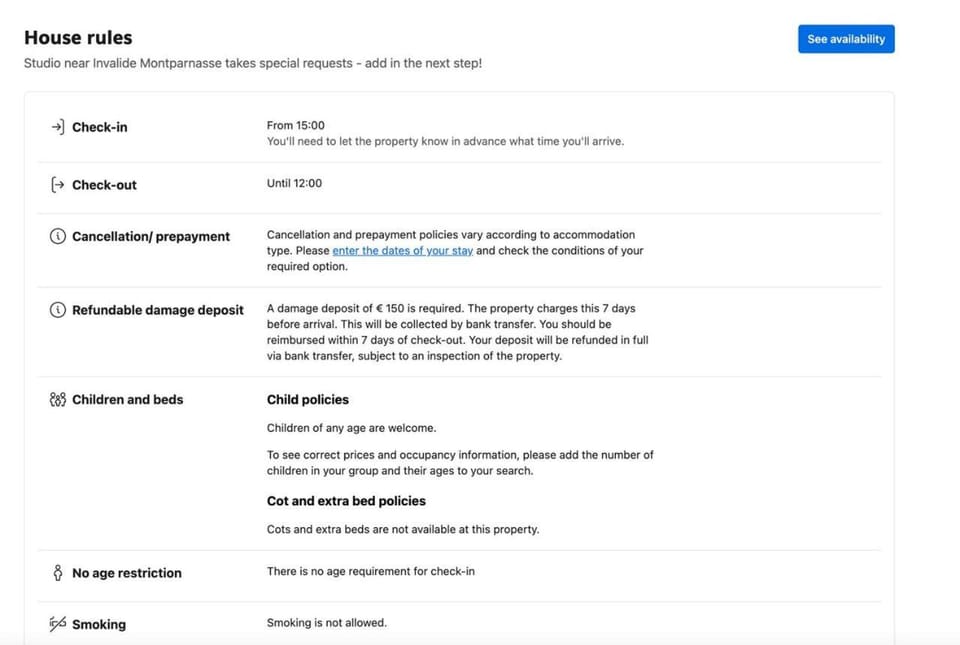The image size is (960, 645).
Task: Click the children and beds icon
Action: (x=57, y=400)
